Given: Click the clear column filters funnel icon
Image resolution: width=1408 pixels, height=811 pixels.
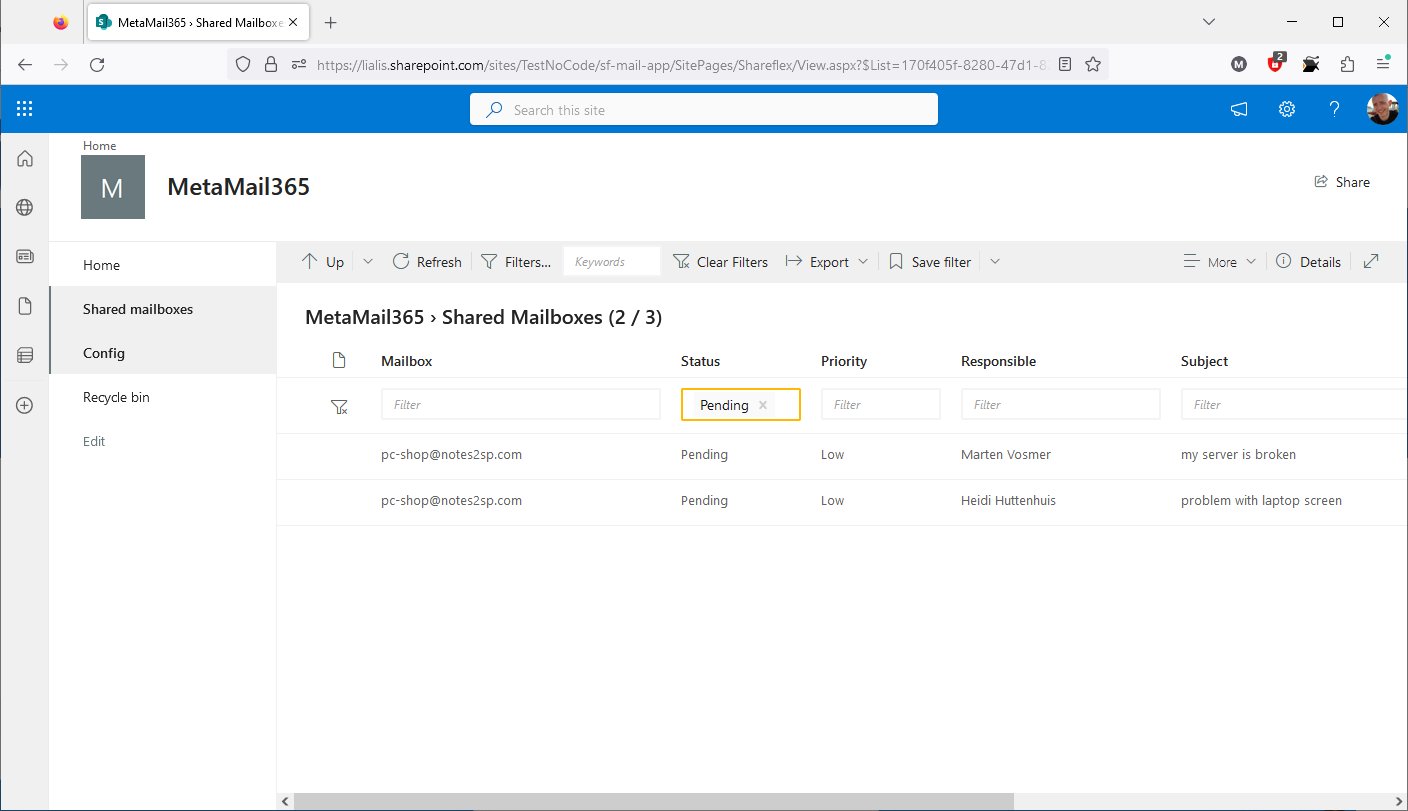Looking at the screenshot, I should [x=340, y=406].
